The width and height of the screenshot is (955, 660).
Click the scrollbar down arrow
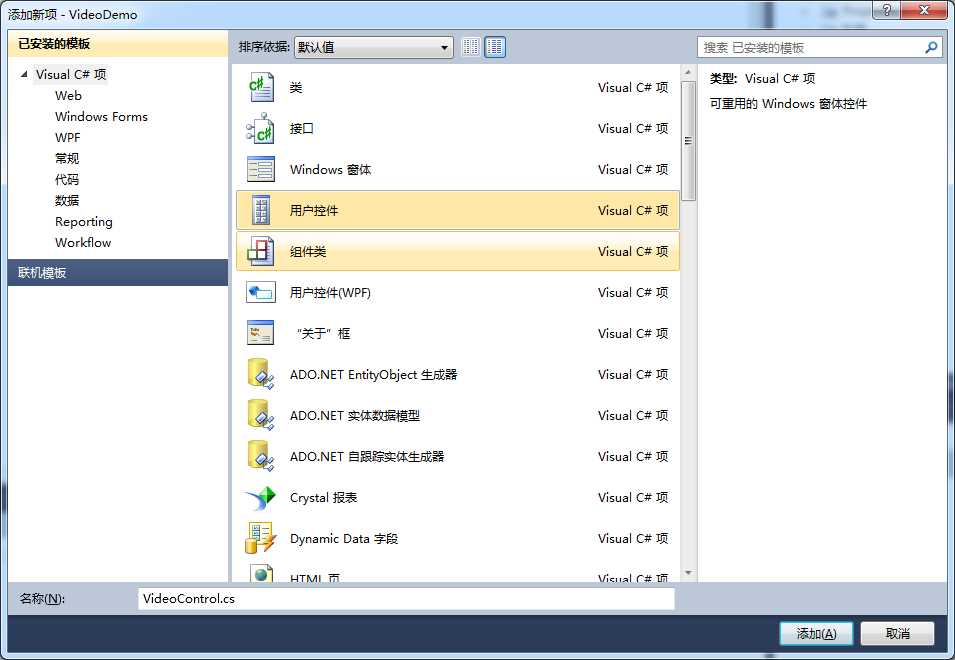pos(688,573)
